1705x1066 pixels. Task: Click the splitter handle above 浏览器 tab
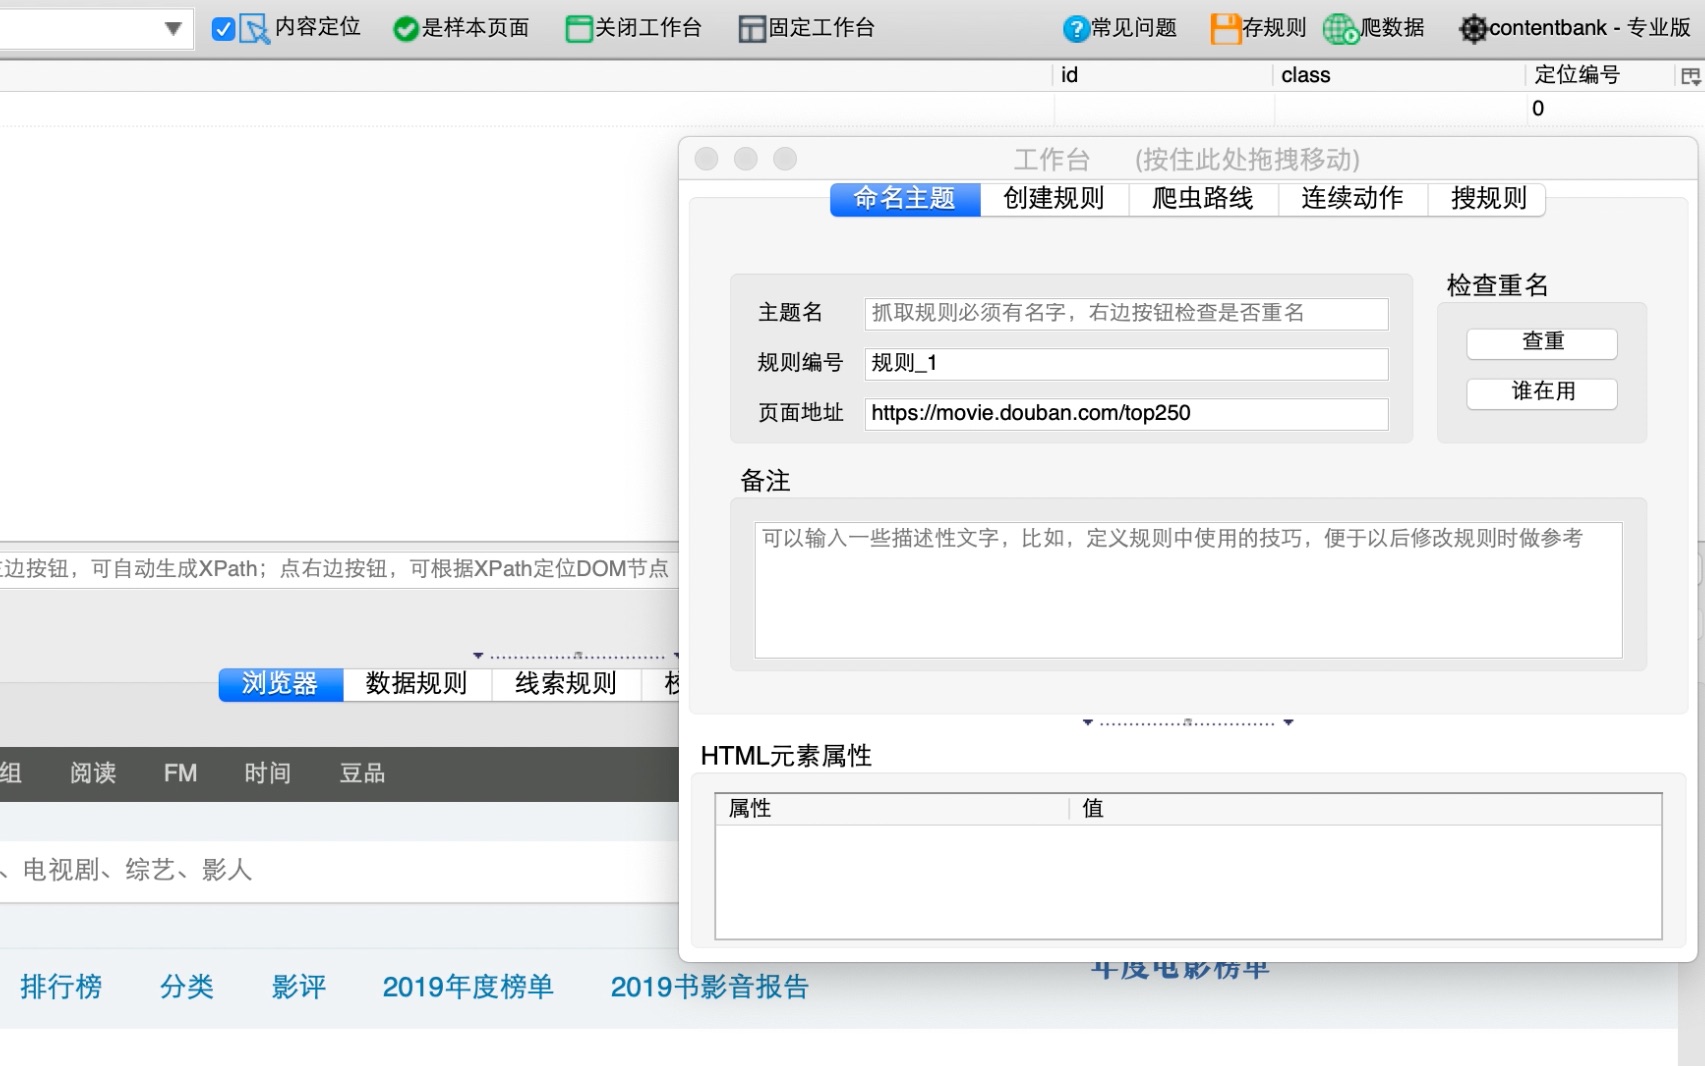point(577,656)
